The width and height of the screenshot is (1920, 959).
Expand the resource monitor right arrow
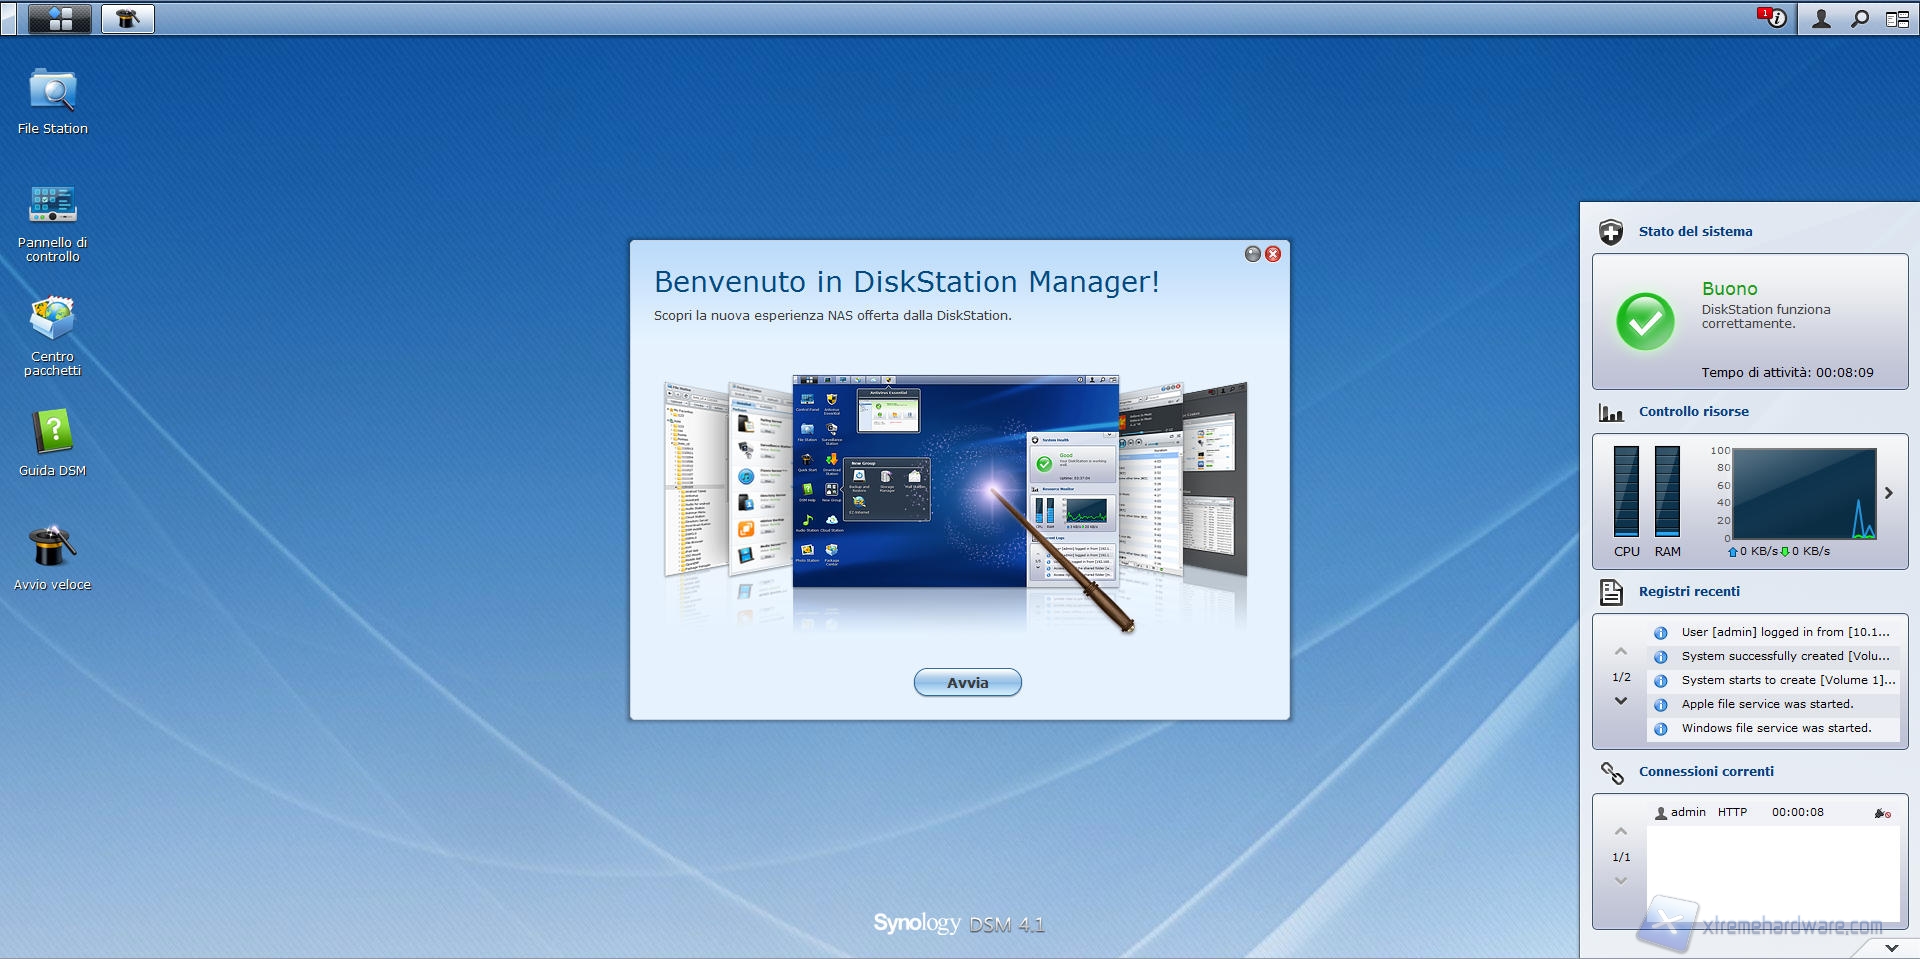(1888, 493)
